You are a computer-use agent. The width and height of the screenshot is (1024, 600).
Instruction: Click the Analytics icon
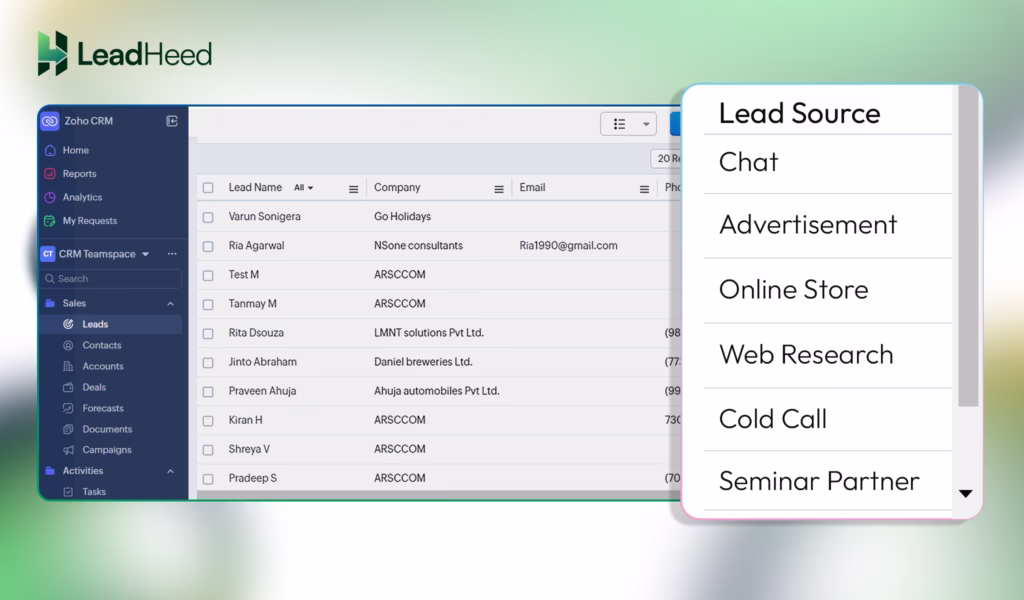(x=52, y=197)
